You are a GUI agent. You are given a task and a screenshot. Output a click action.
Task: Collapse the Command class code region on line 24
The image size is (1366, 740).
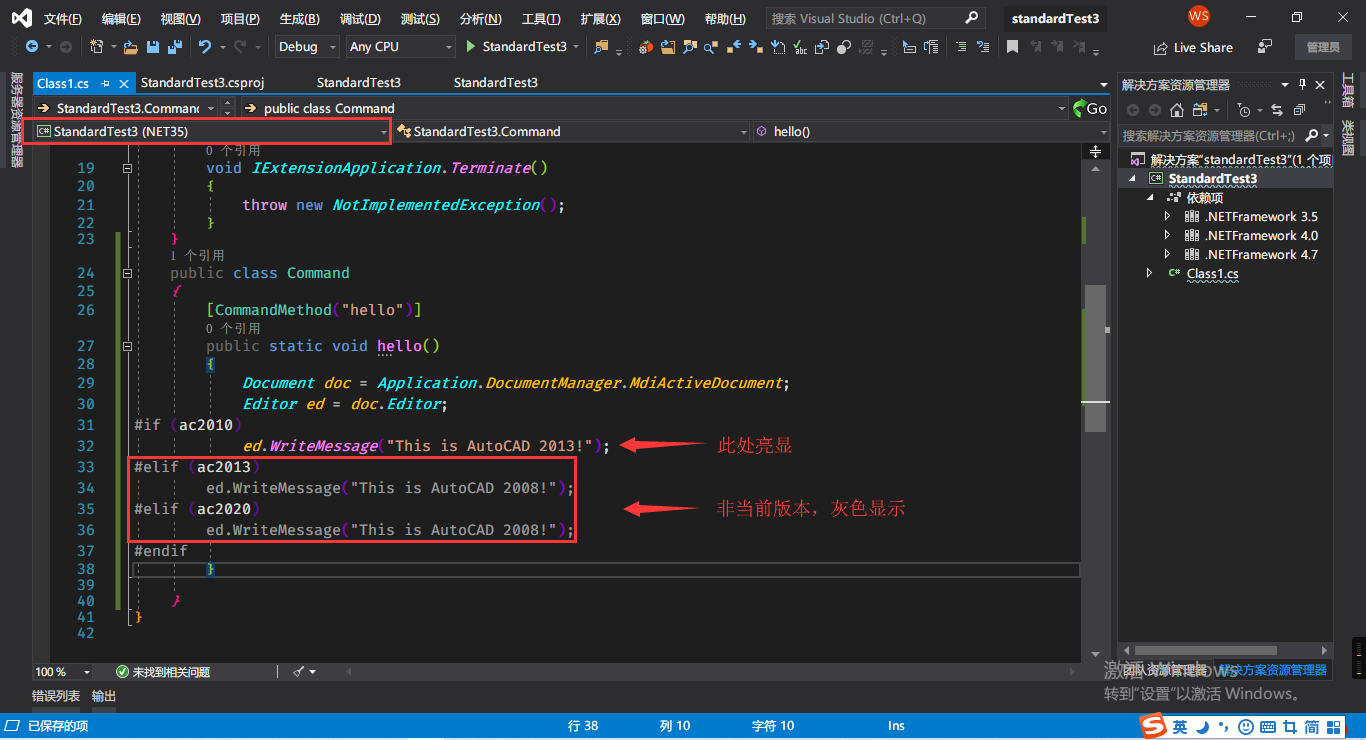127,273
